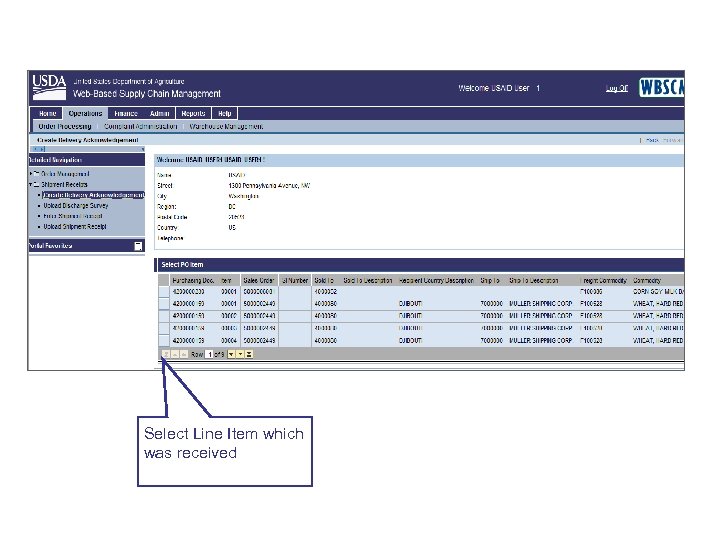The width and height of the screenshot is (720, 540).
Task: Open the Finance tab
Action: [126, 113]
